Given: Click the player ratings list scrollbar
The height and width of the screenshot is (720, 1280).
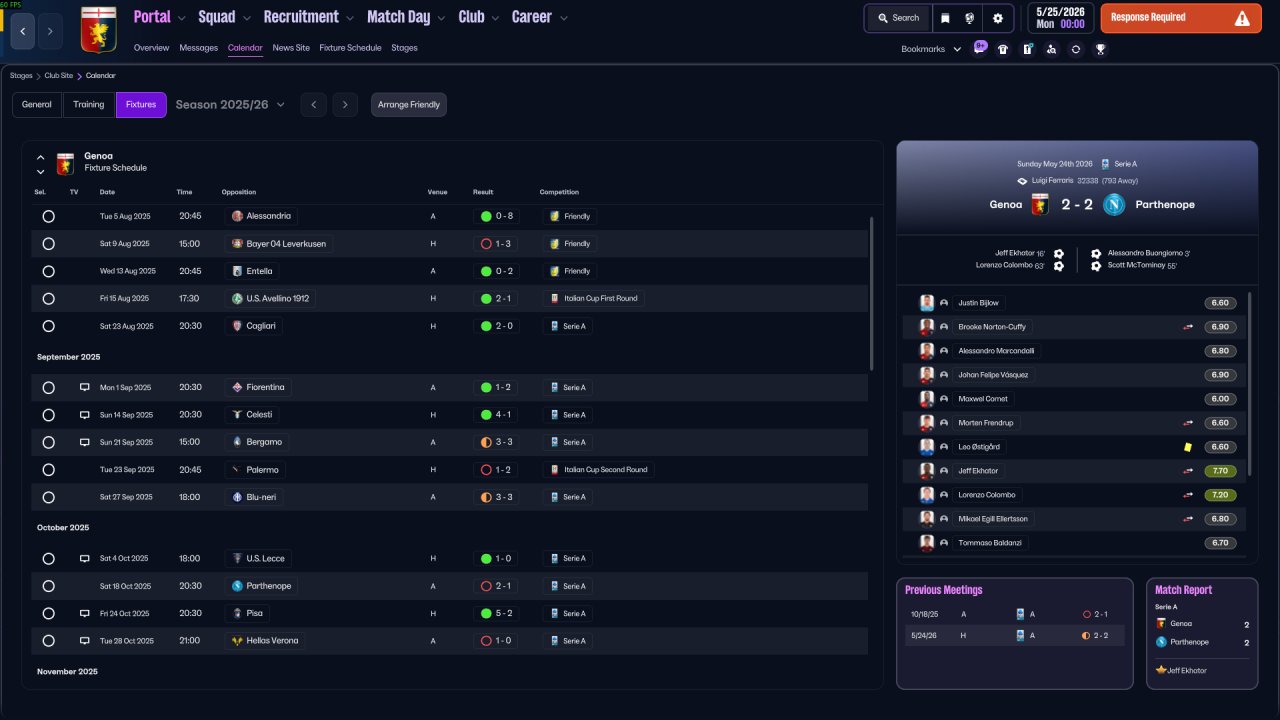Looking at the screenshot, I should (x=1249, y=385).
